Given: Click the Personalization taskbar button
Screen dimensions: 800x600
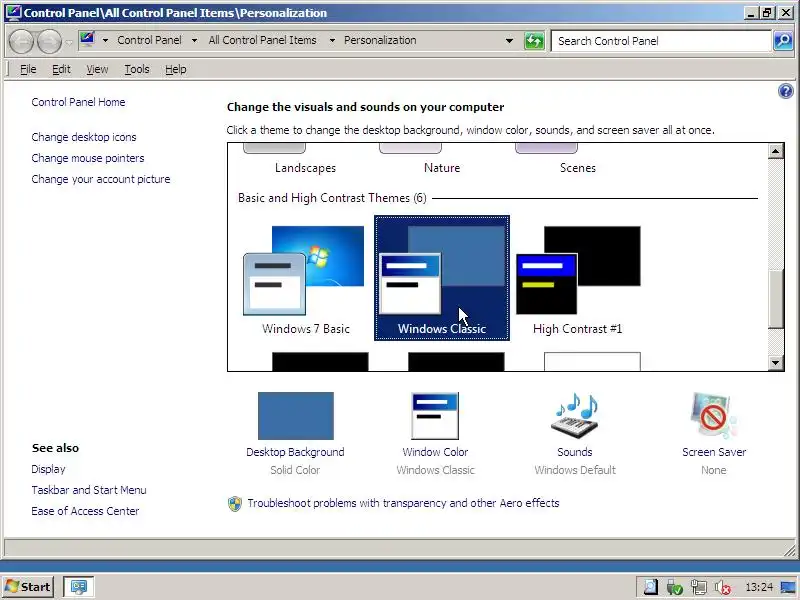Looking at the screenshot, I should 78,587.
